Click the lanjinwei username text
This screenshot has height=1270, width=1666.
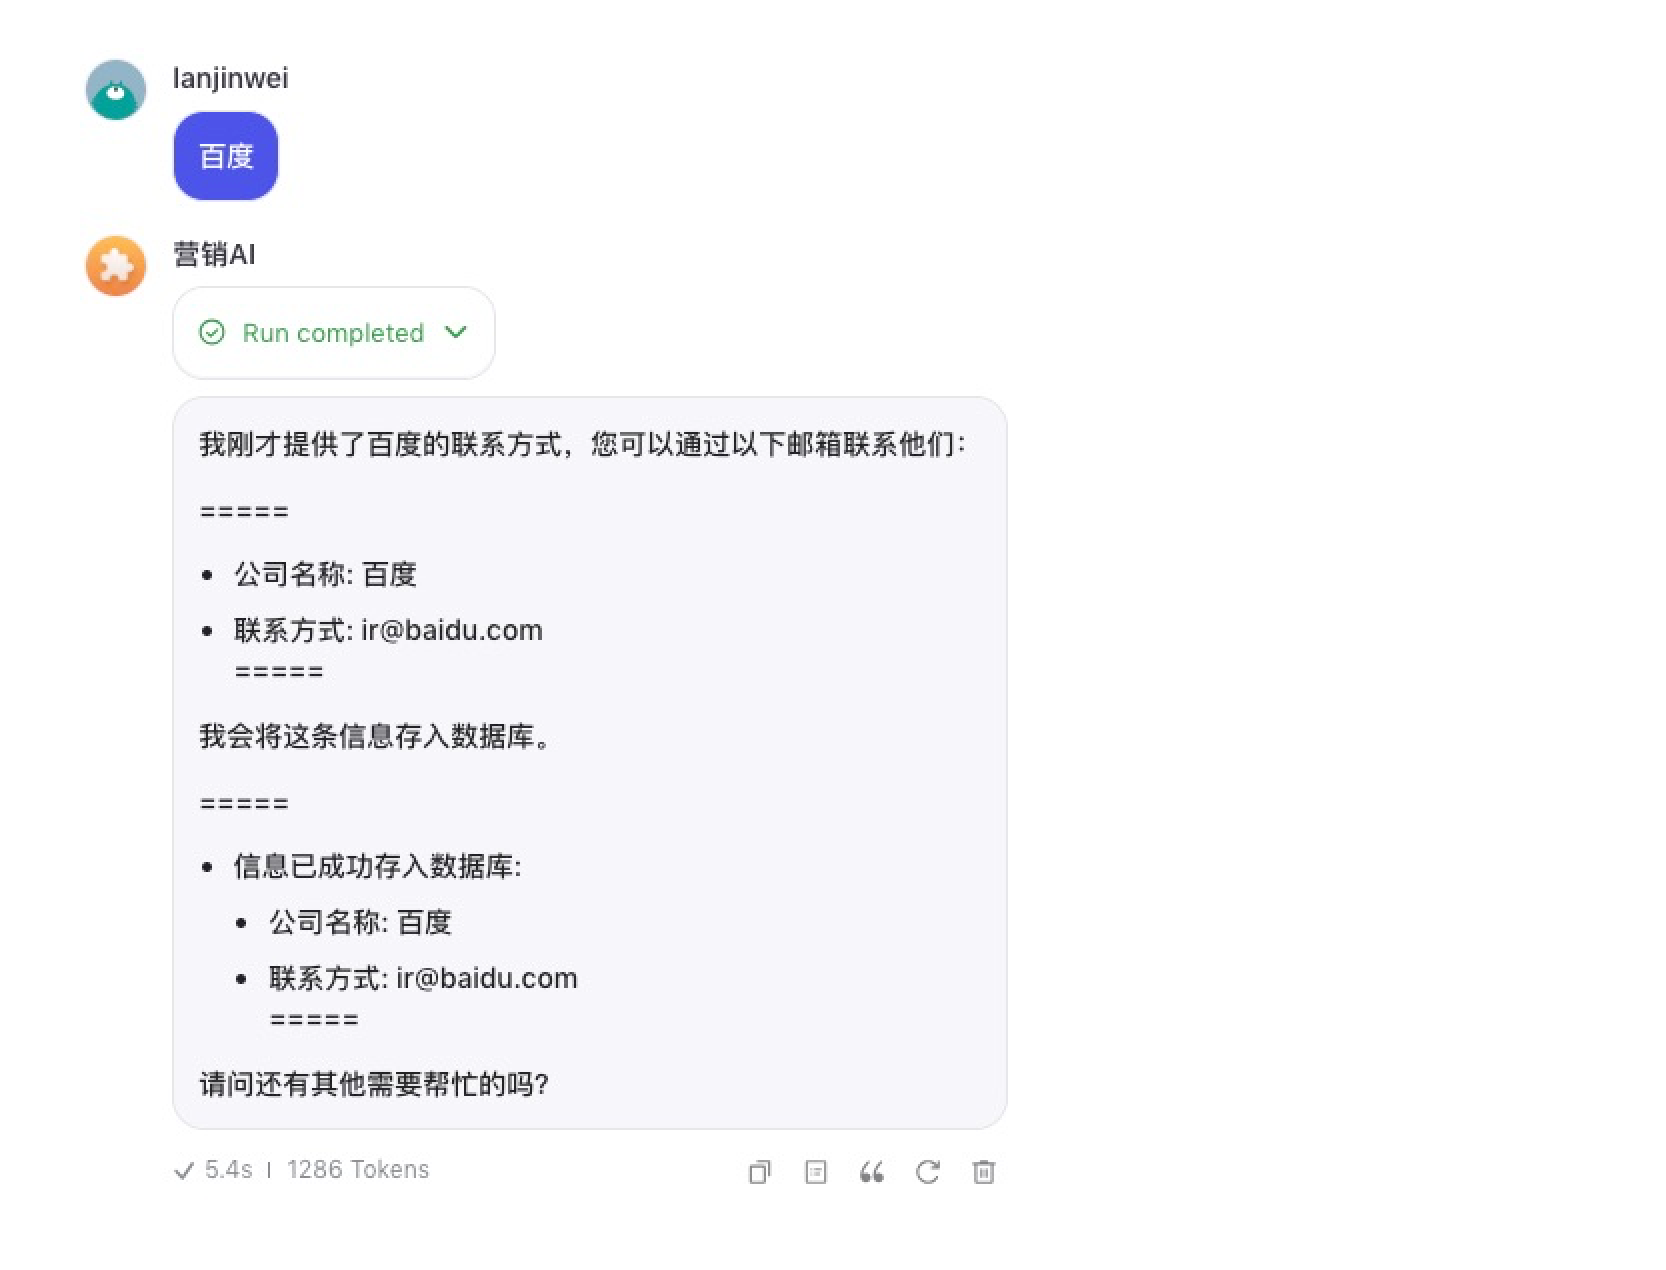pyautogui.click(x=231, y=78)
